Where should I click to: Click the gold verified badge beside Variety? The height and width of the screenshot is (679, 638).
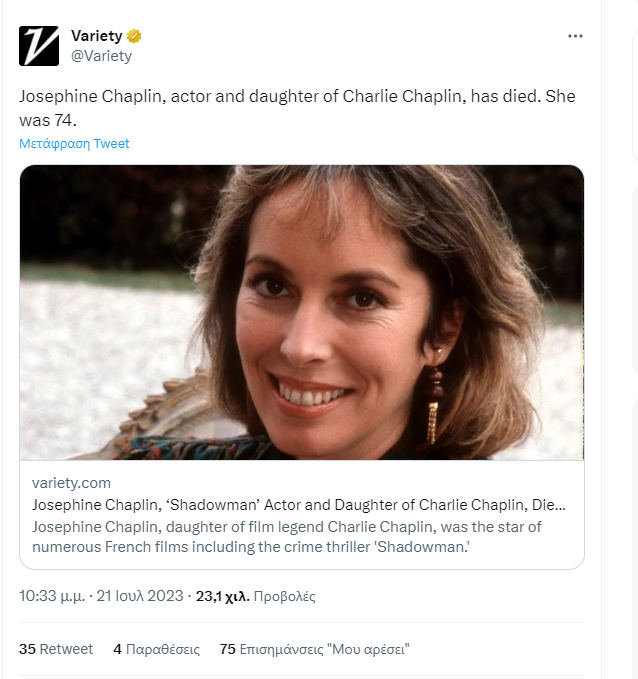(134, 37)
